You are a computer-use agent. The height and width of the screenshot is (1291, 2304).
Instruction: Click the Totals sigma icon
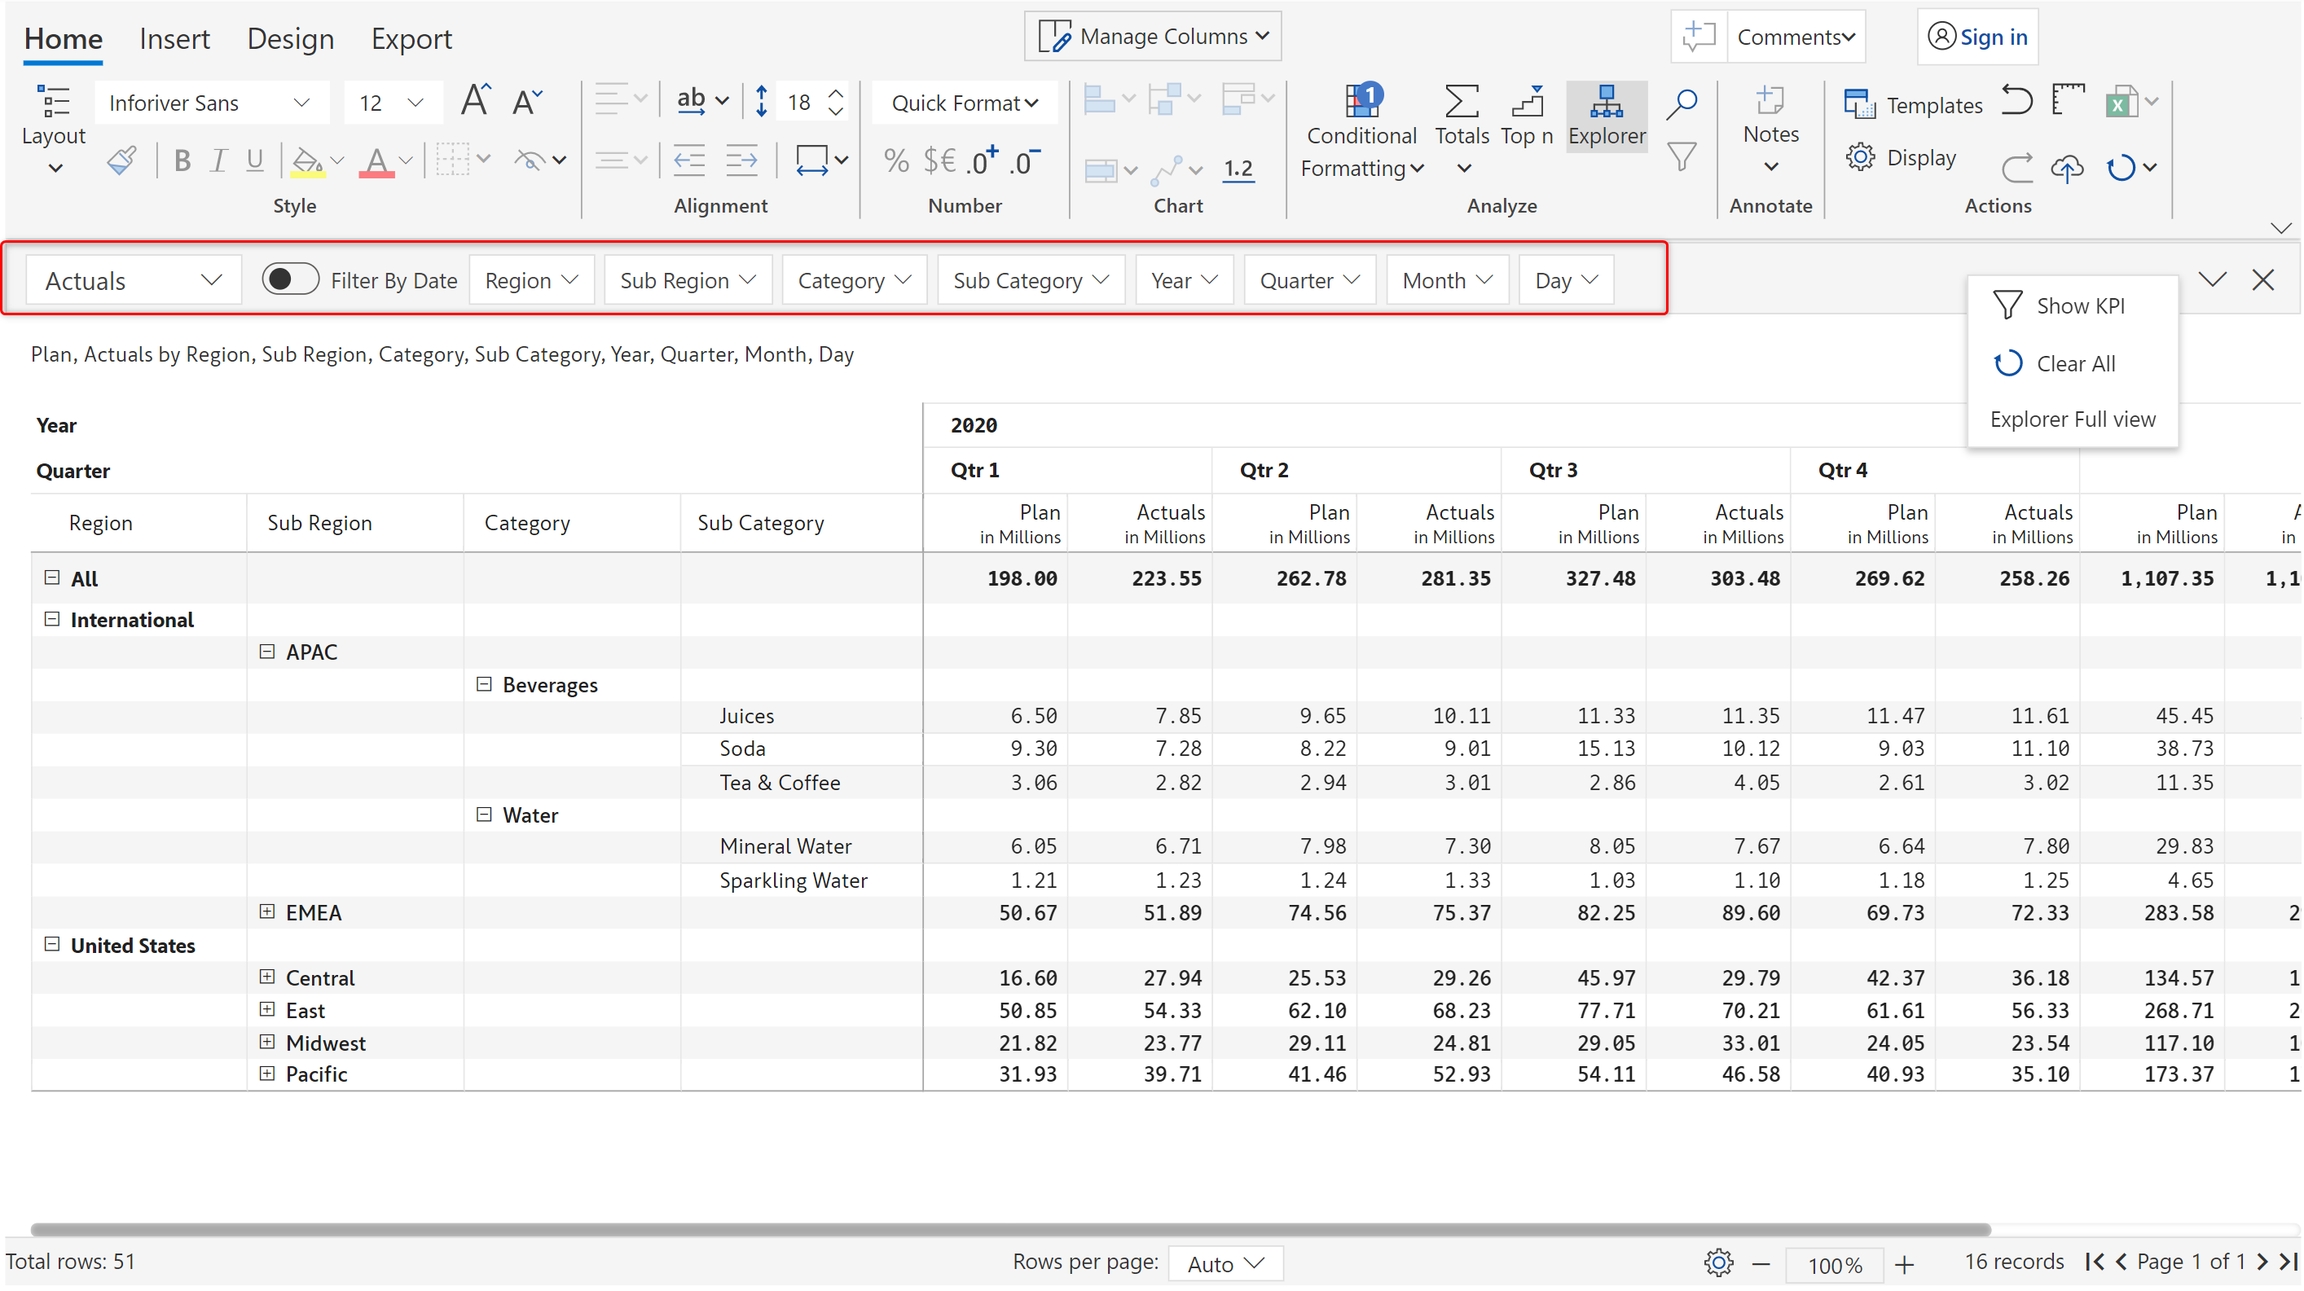[1461, 101]
